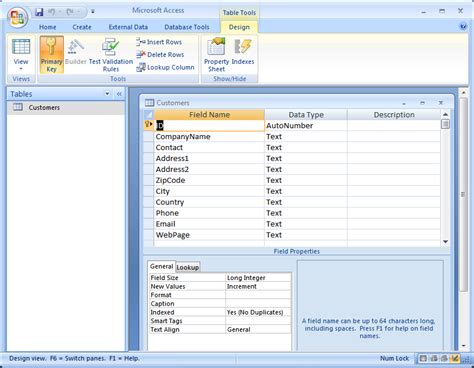Click the Design View status bar icon
Viewport: 474px width, 368px height.
coord(455,359)
